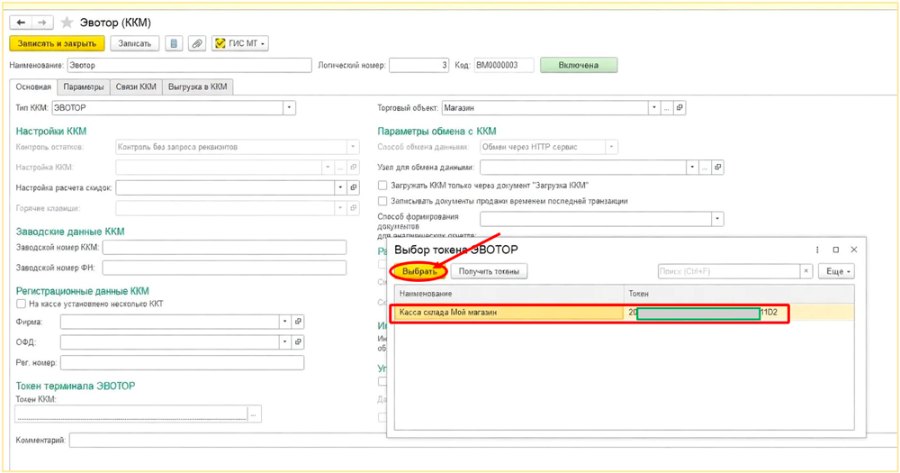The image size is (900, 473).
Task: Open the Способ обмена данными dropdown
Action: click(611, 147)
